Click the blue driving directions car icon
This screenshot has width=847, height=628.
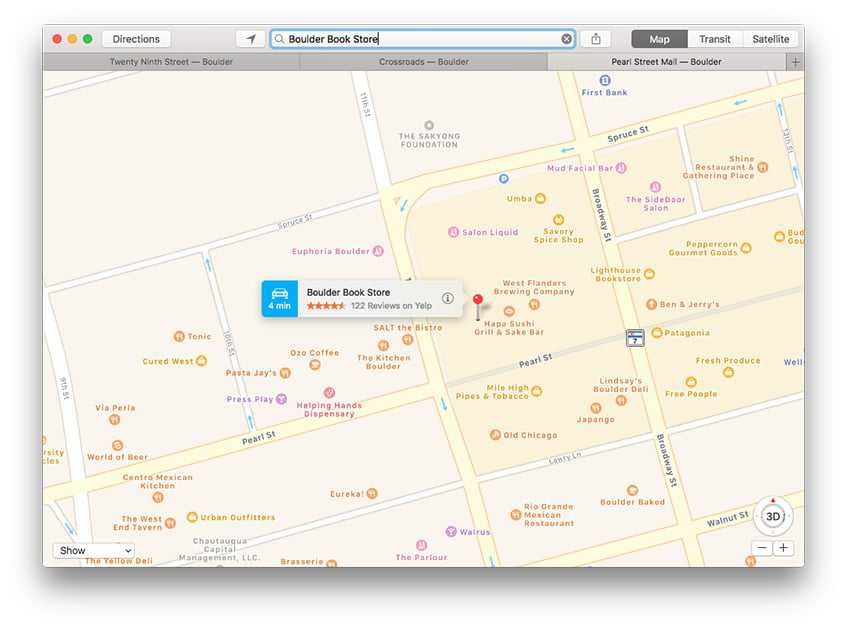tap(279, 298)
